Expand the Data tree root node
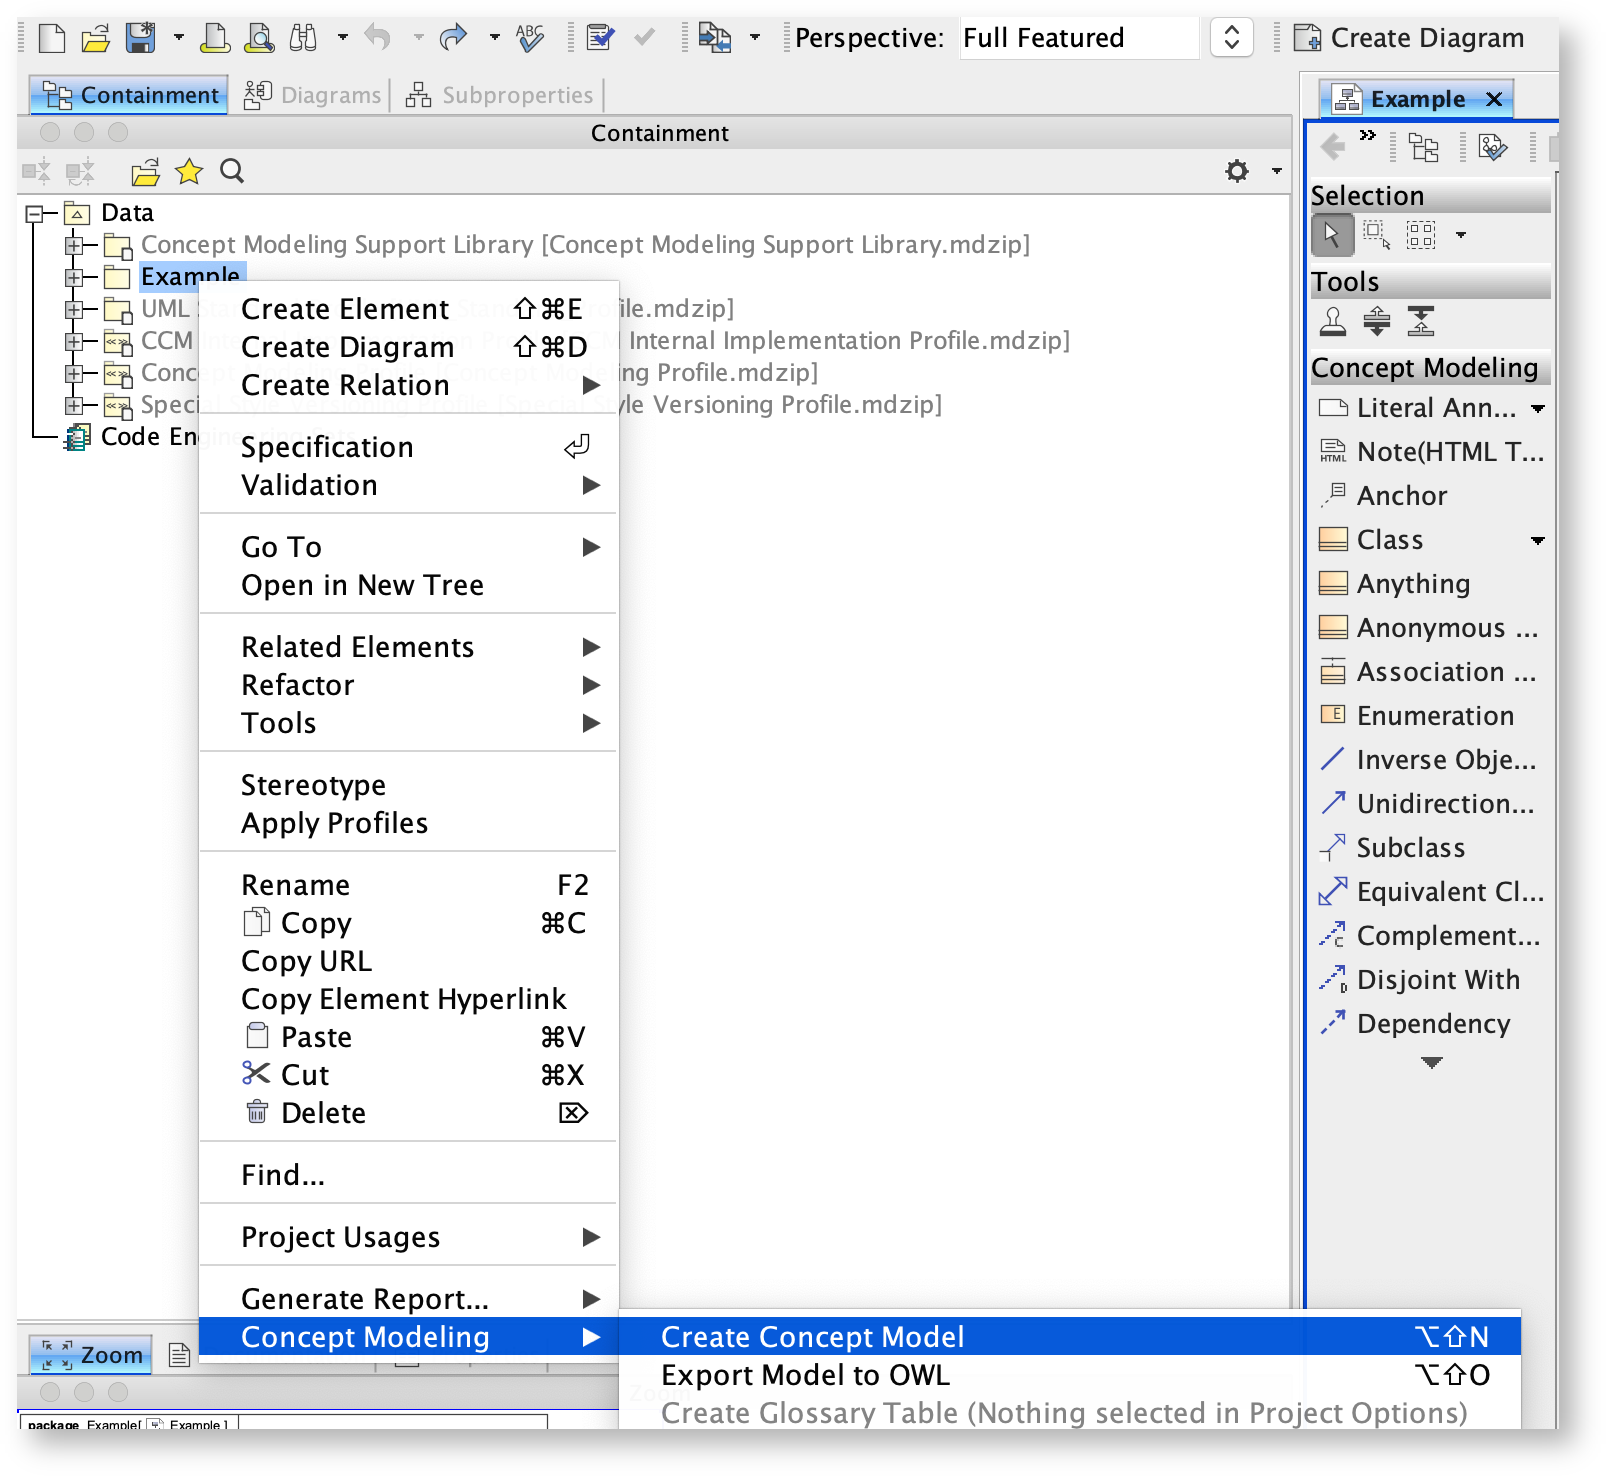 click(35, 213)
